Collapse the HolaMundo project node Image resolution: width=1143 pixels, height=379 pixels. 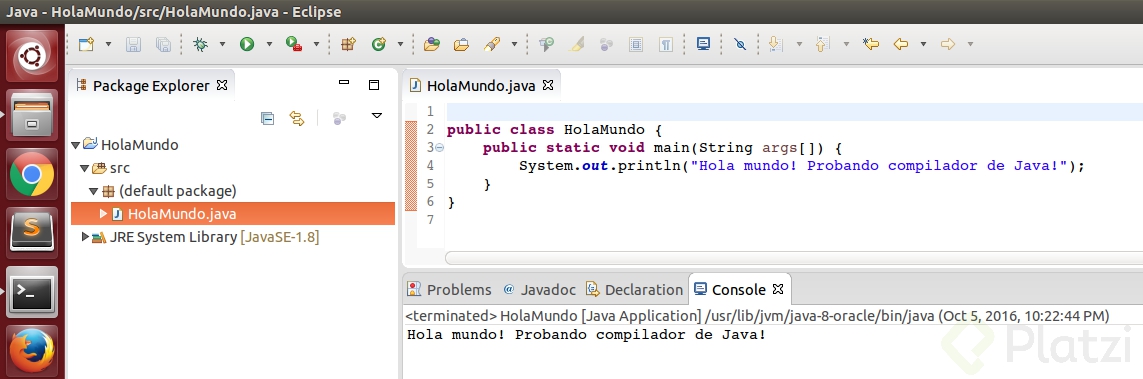coord(75,145)
